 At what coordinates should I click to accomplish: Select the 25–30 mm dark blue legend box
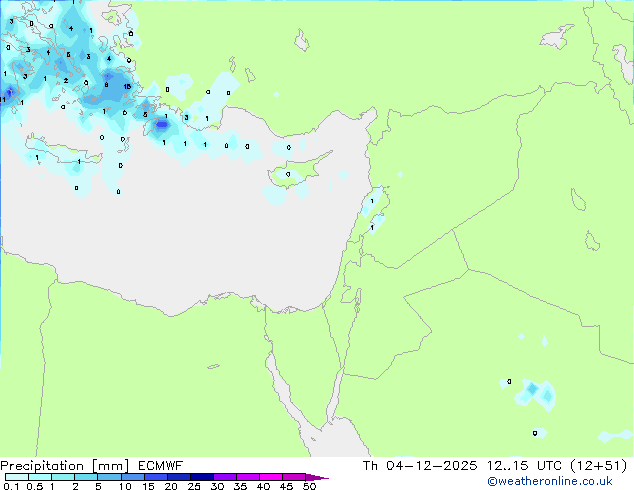[x=201, y=477]
